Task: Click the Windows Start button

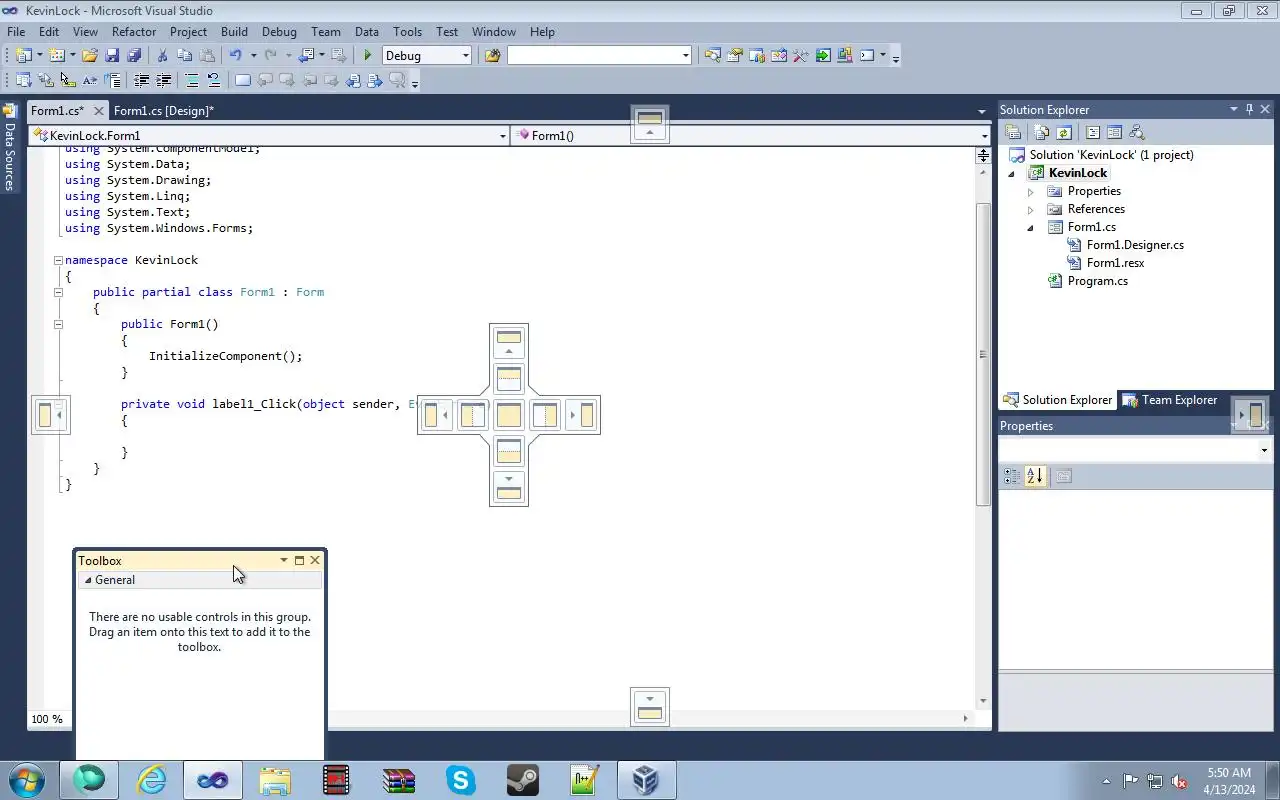Action: click(27, 780)
